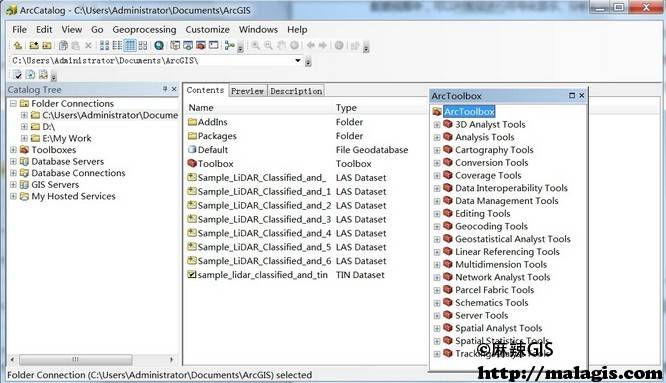This screenshot has width=666, height=383.
Task: Expand the Toolboxes tree node
Action: click(x=14, y=150)
